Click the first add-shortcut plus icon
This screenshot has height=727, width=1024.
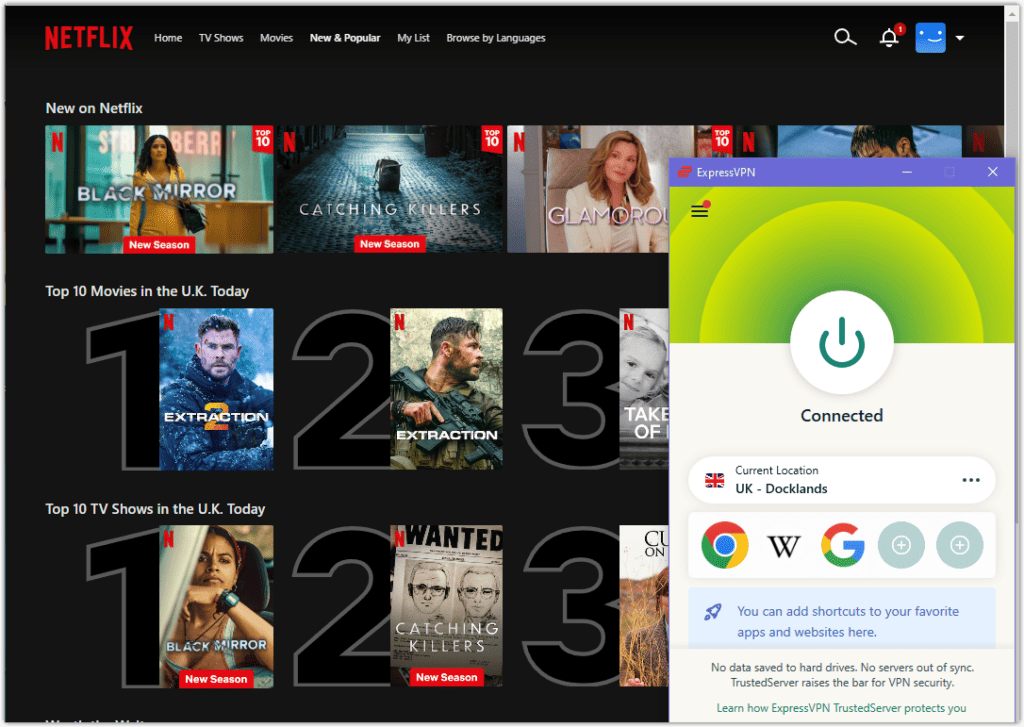click(x=901, y=545)
